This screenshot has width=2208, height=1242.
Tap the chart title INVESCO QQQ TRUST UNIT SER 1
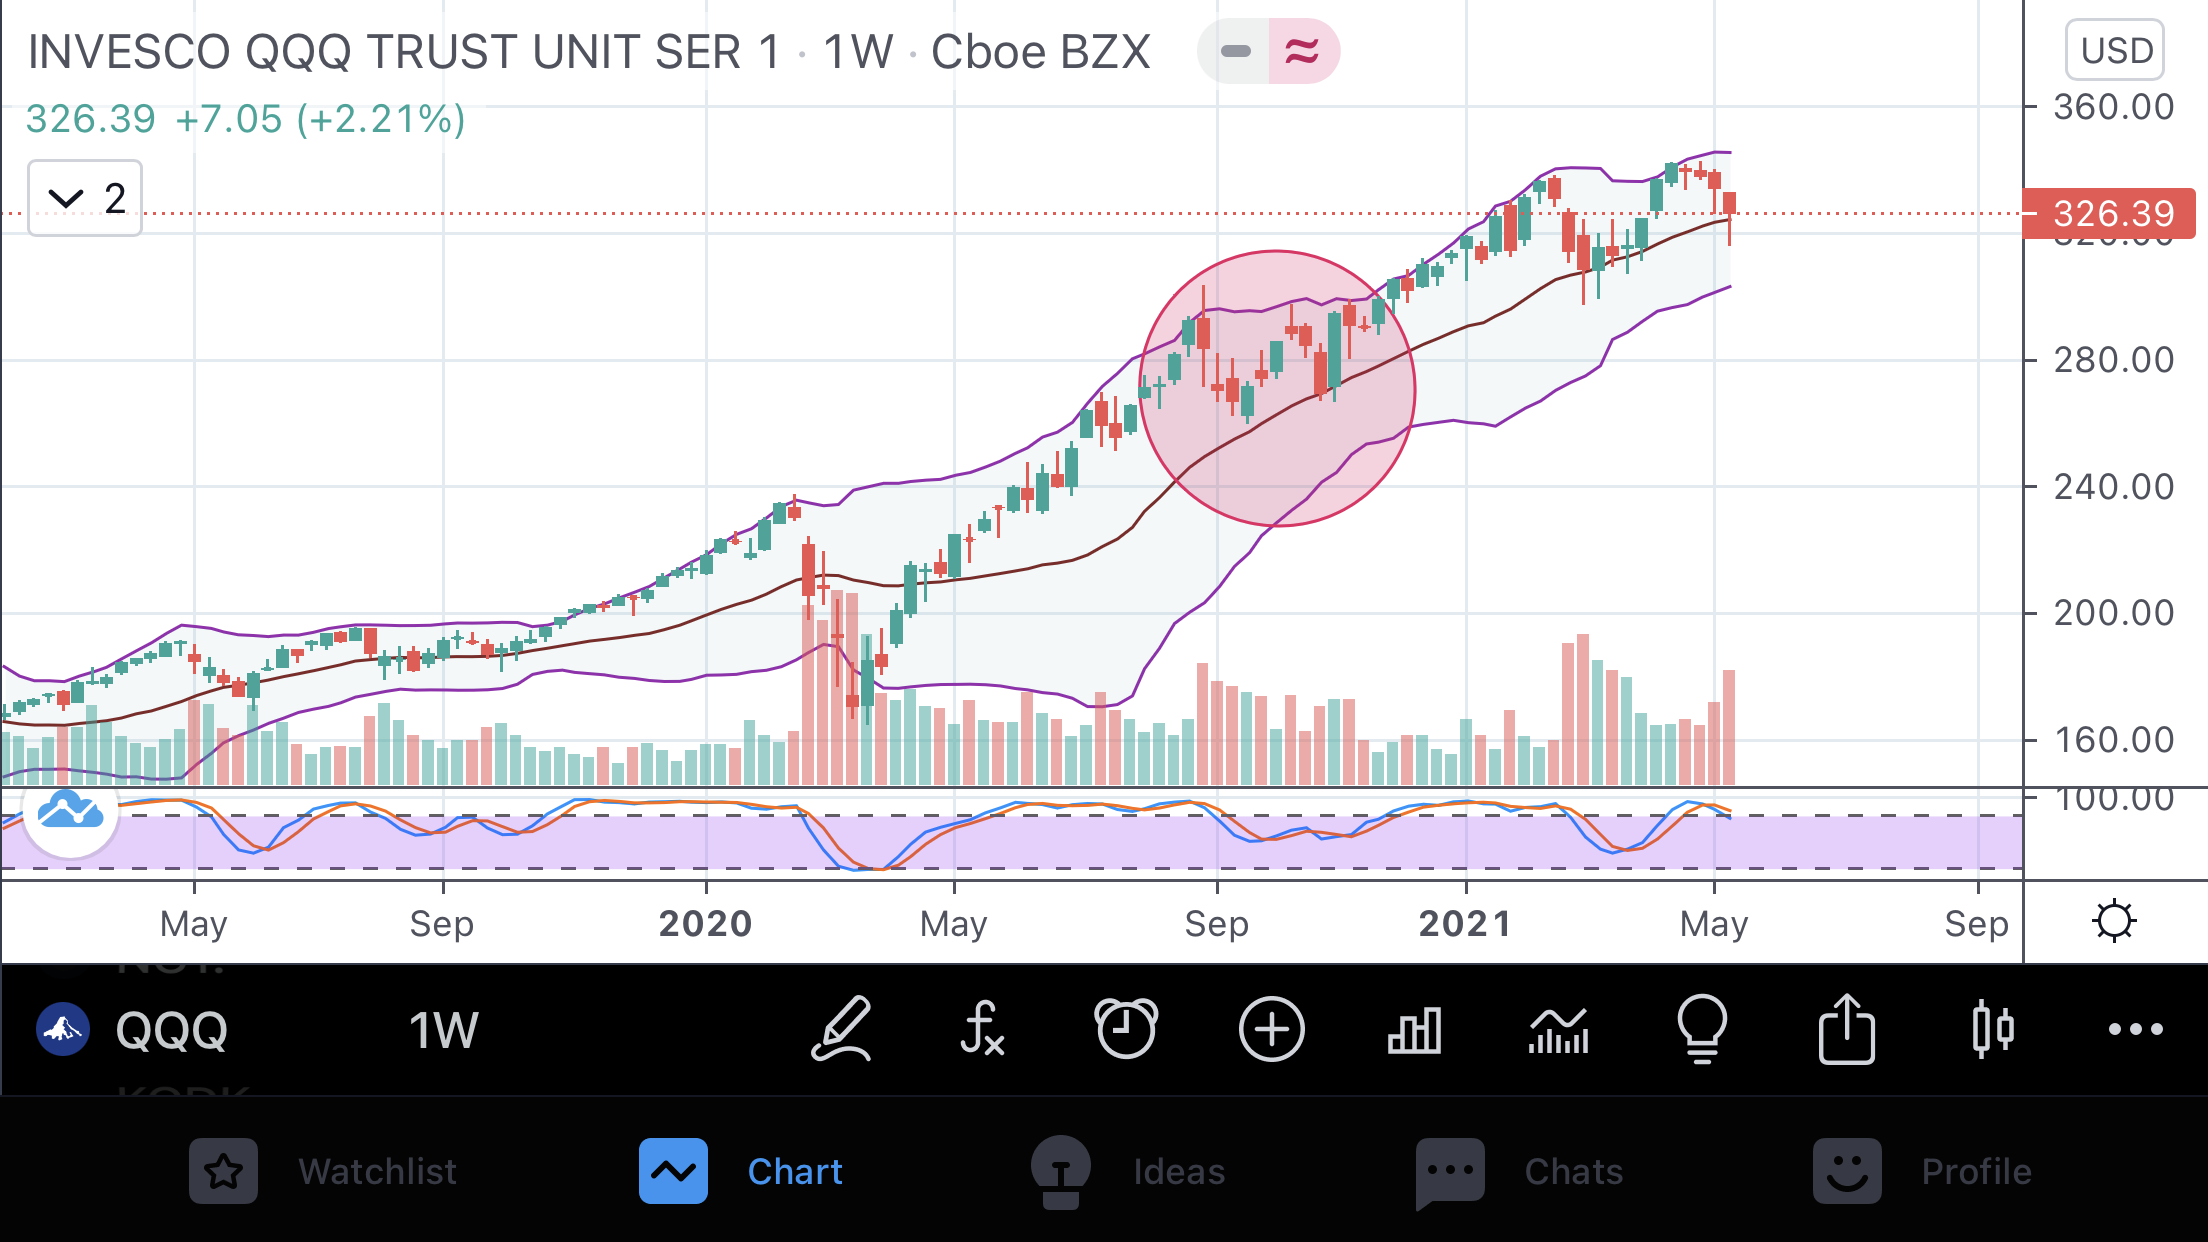point(403,52)
